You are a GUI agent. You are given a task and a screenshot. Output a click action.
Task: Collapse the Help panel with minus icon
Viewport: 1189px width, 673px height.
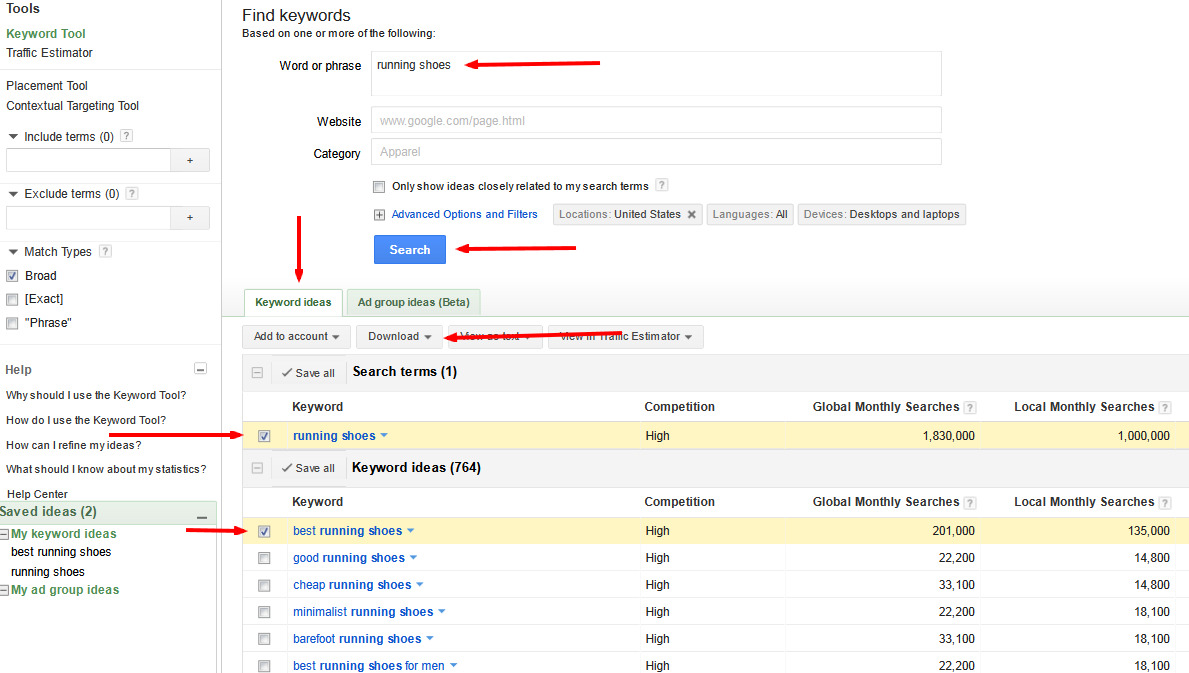(200, 369)
